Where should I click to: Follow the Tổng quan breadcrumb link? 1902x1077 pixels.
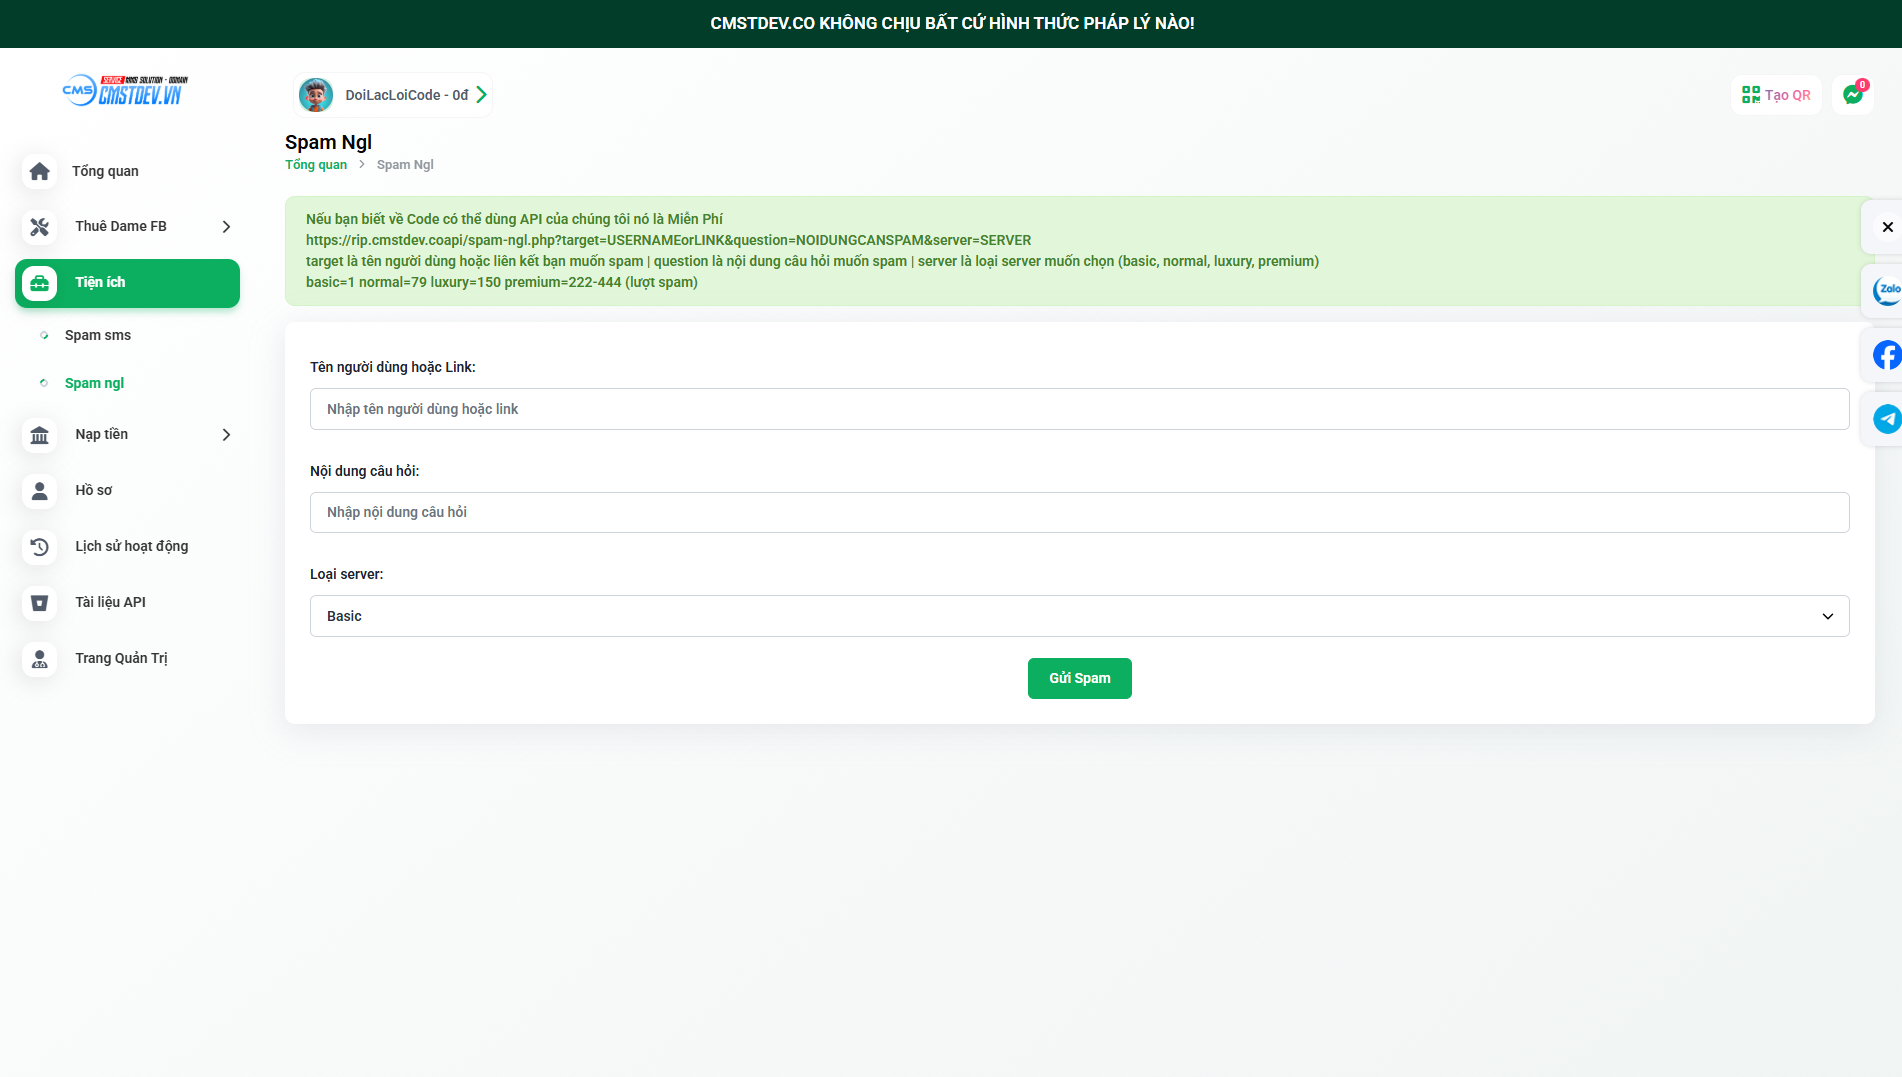click(316, 165)
